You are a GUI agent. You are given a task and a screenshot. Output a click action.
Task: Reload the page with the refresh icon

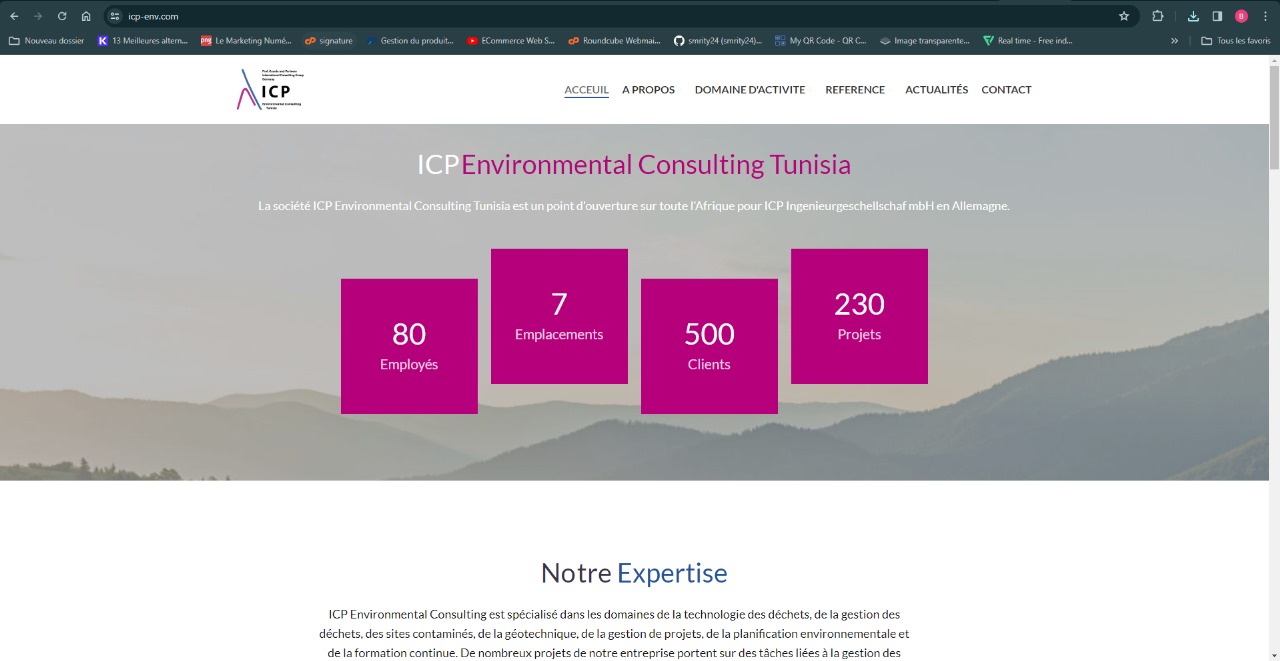62,16
